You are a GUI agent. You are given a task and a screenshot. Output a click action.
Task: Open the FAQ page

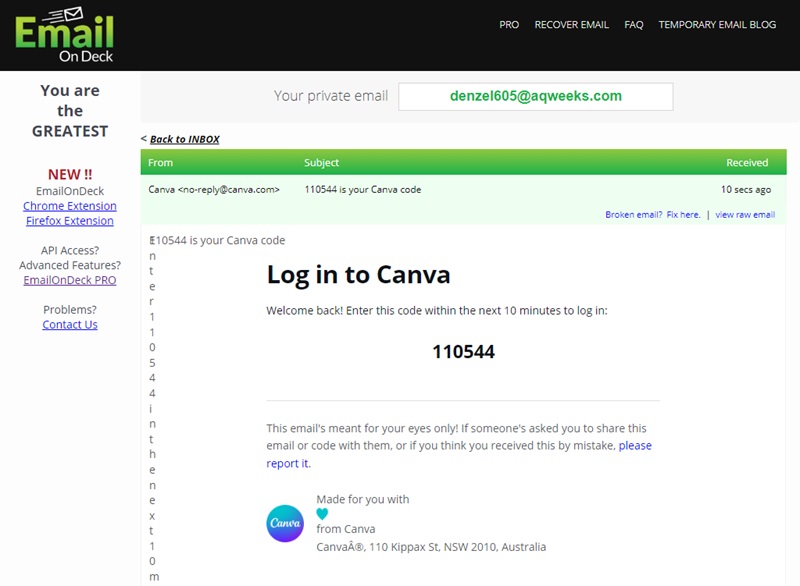tap(634, 24)
